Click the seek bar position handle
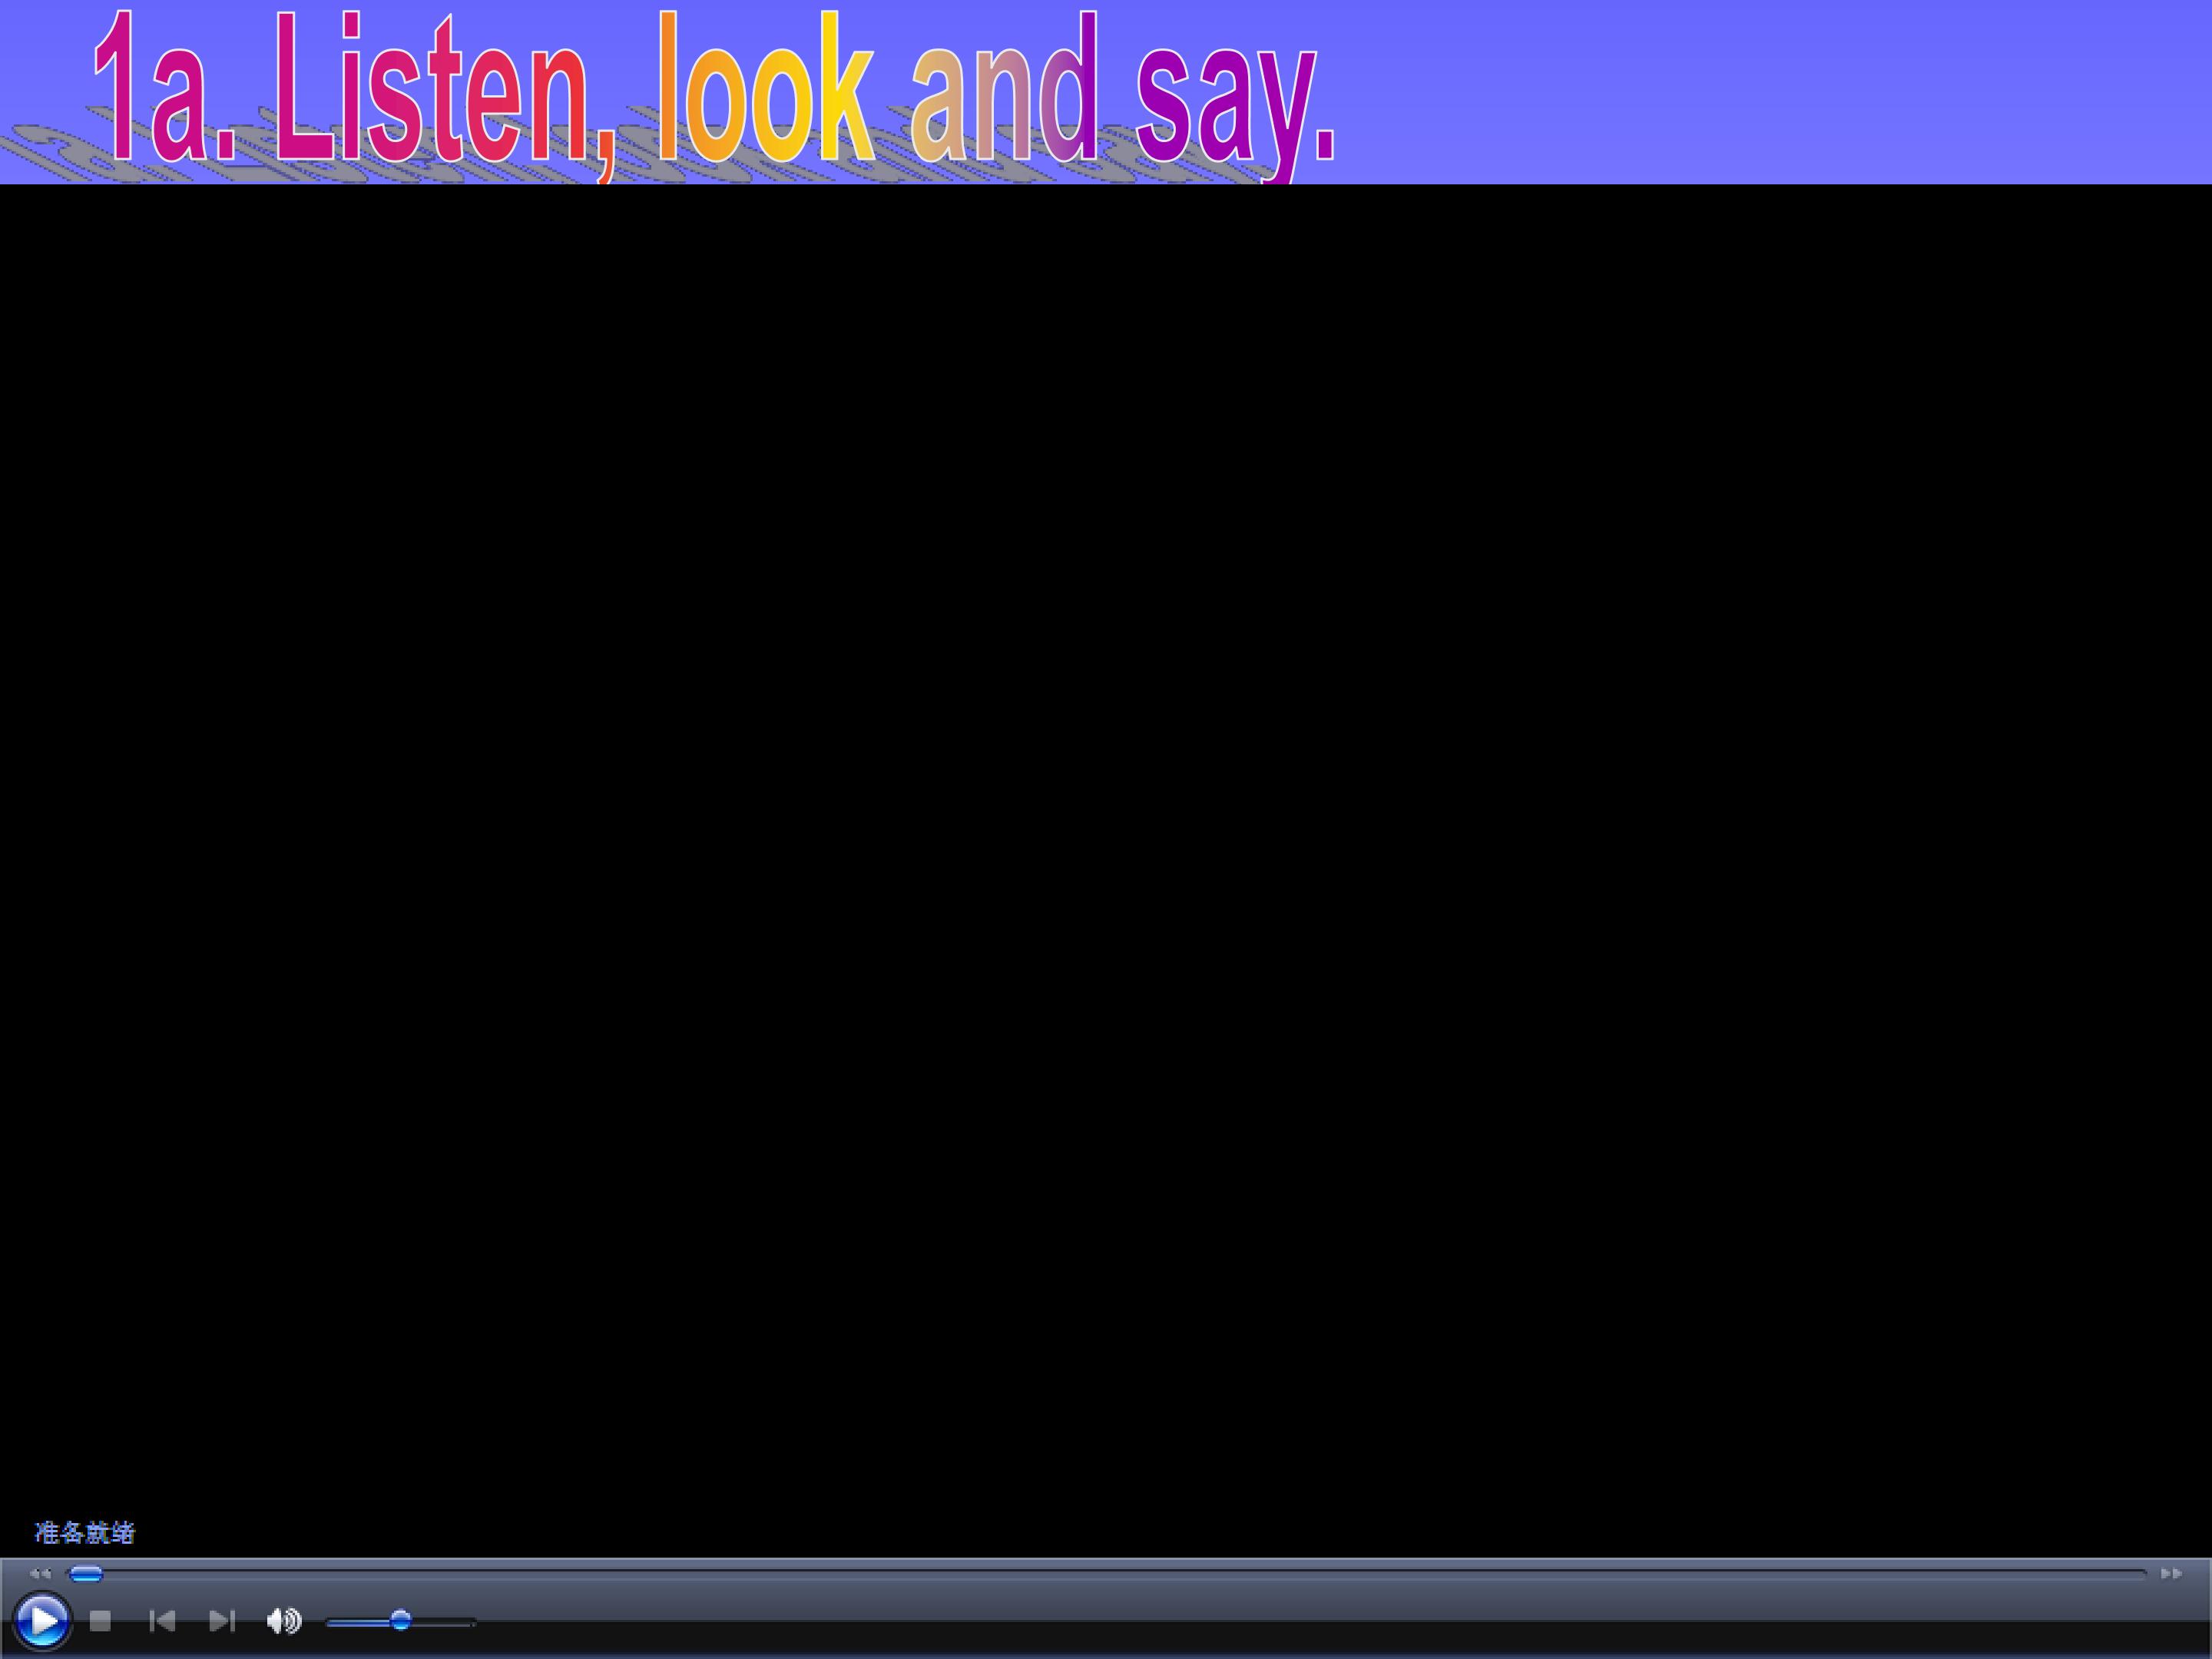This screenshot has width=2212, height=1659. 86,1574
